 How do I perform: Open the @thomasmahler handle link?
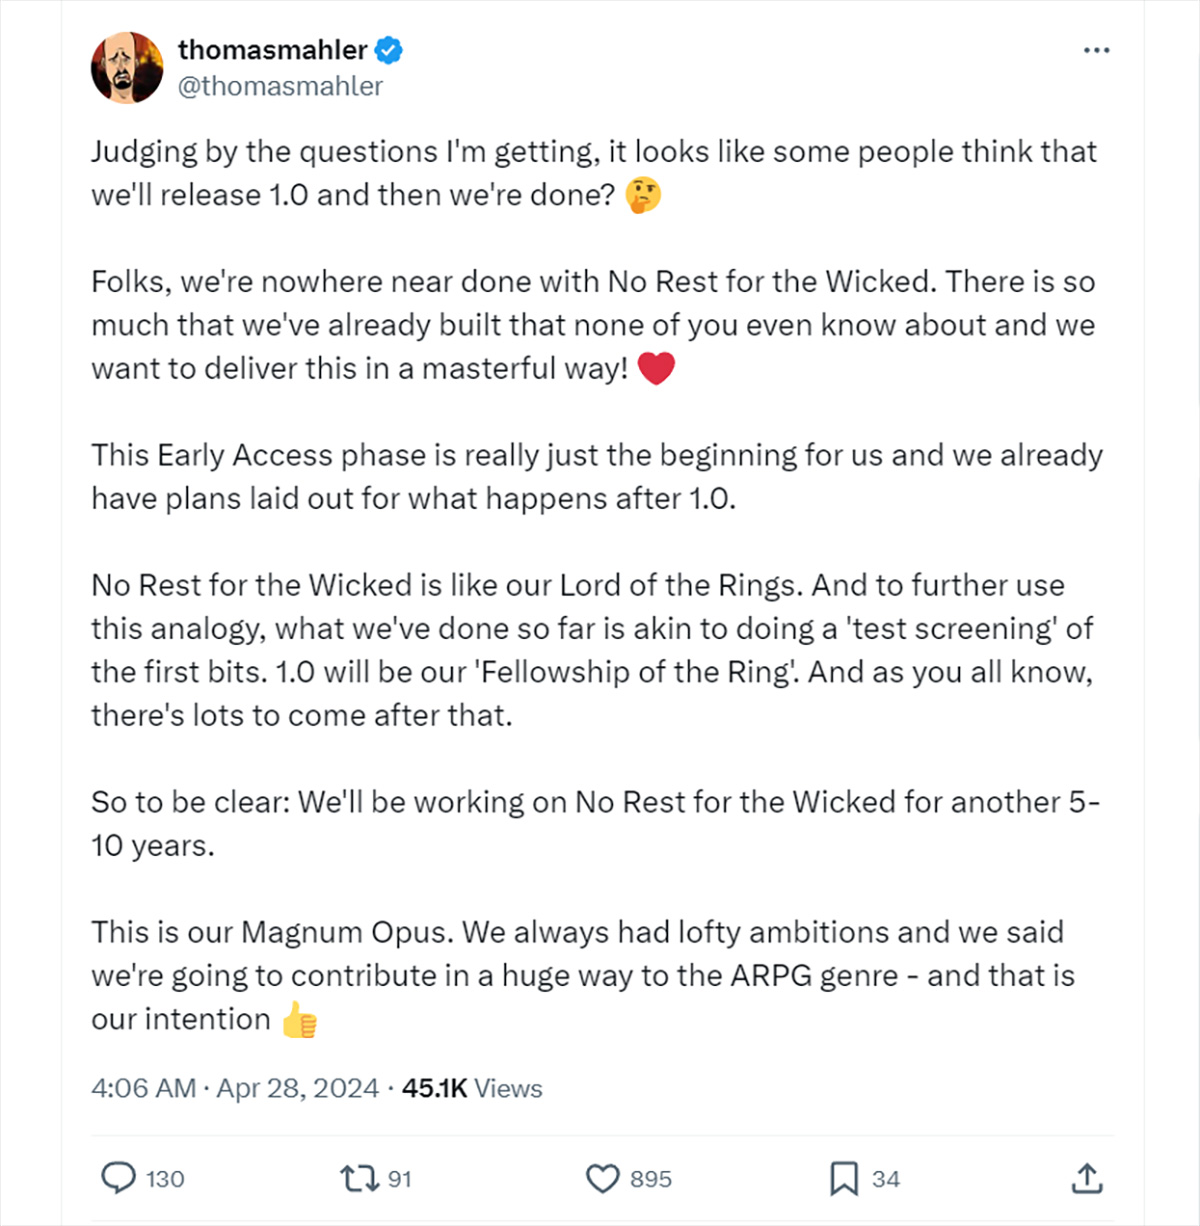[280, 86]
